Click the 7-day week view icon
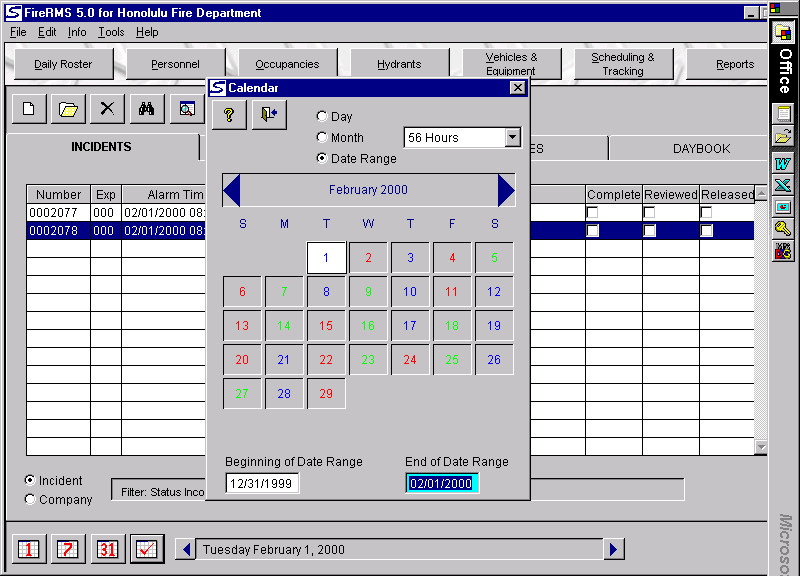The image size is (800, 576). point(68,549)
